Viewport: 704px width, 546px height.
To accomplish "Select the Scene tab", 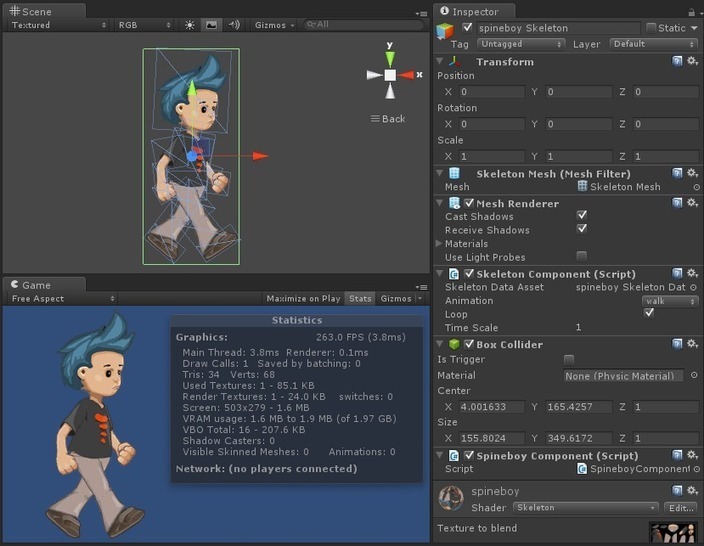I will 30,11.
